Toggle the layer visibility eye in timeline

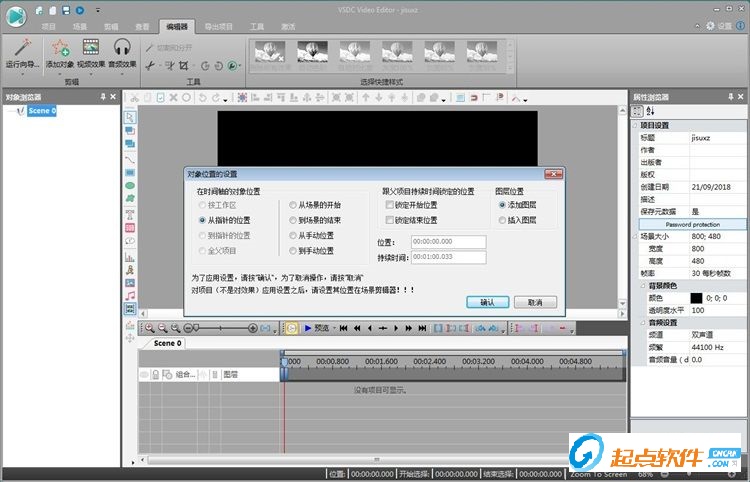144,374
